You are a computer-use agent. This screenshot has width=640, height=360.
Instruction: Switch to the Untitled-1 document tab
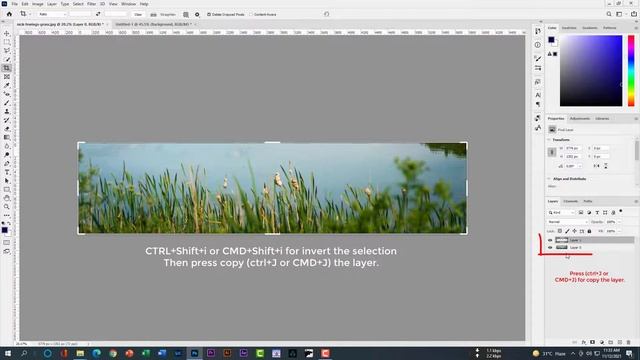tap(153, 24)
